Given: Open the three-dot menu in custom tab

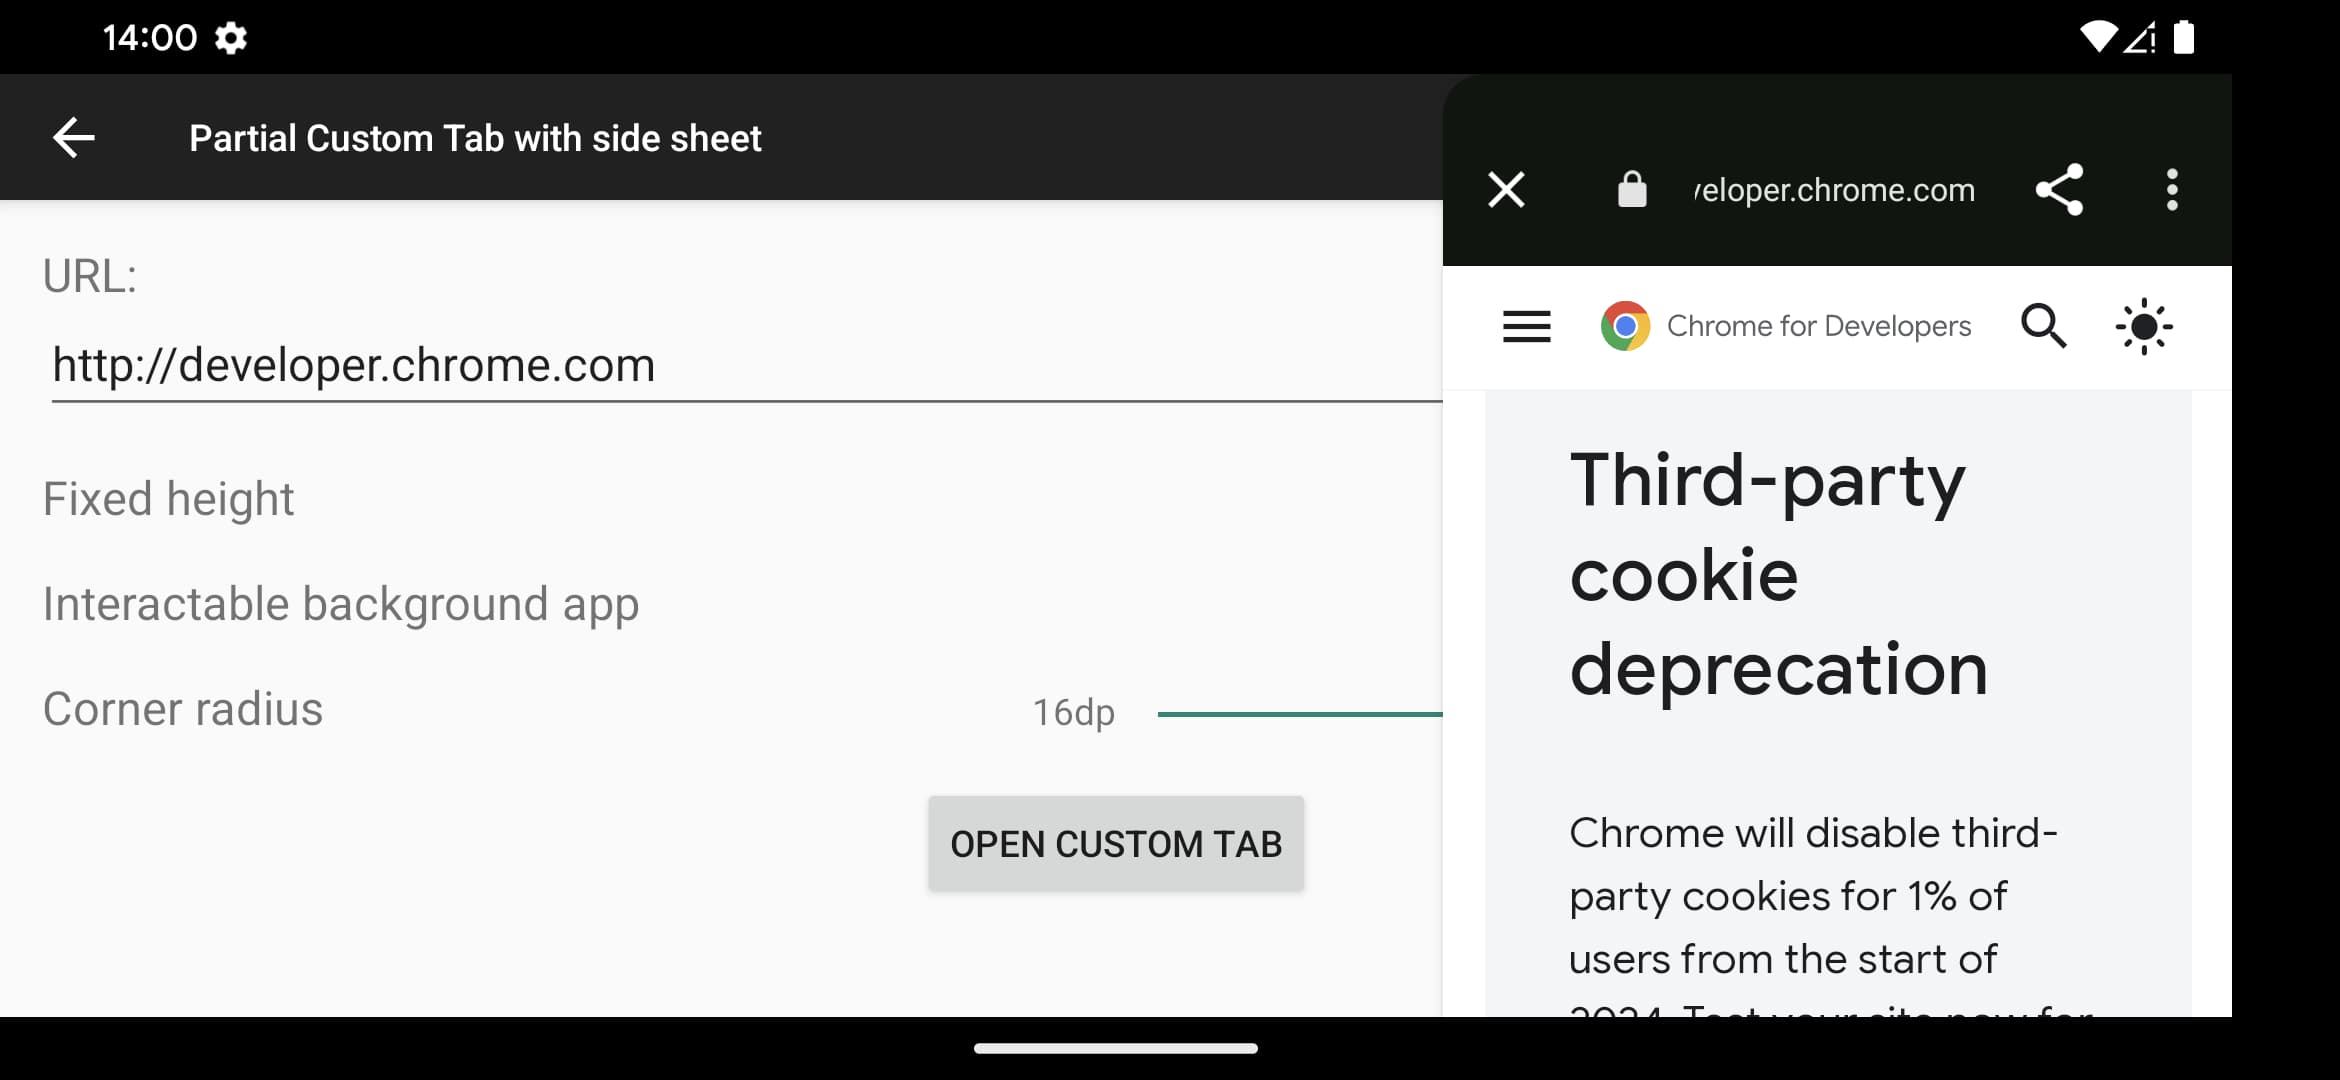Looking at the screenshot, I should click(x=2171, y=188).
